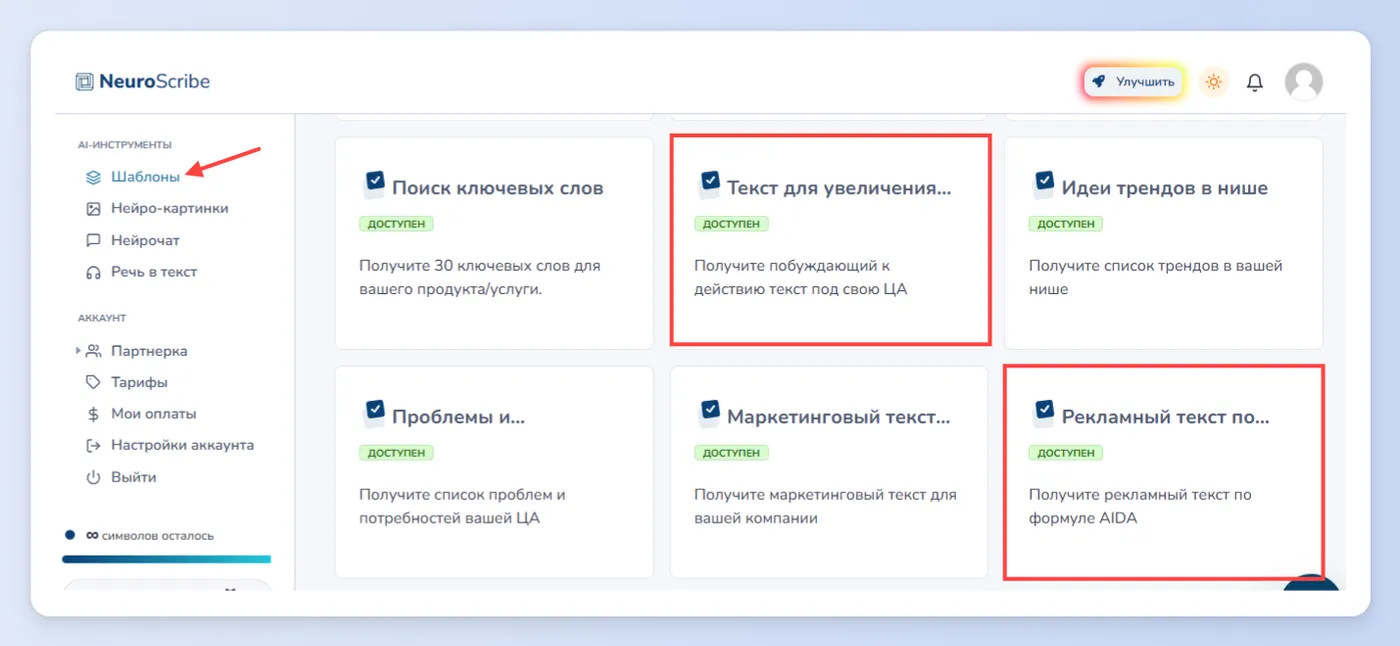Select Выйти to log out
Screen dimensions: 1400x646
click(134, 477)
